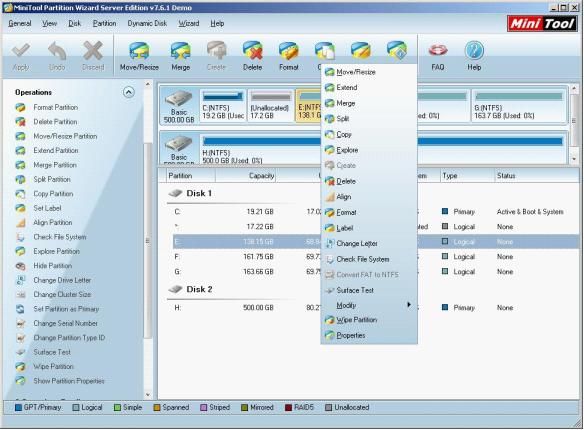The width and height of the screenshot is (584, 430).
Task: Choose Change Drive Letter operation
Action: [62, 280]
